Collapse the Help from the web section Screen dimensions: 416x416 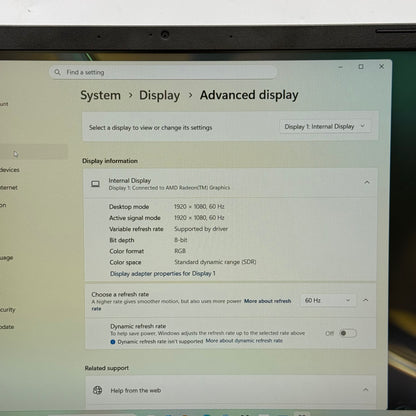(x=365, y=389)
